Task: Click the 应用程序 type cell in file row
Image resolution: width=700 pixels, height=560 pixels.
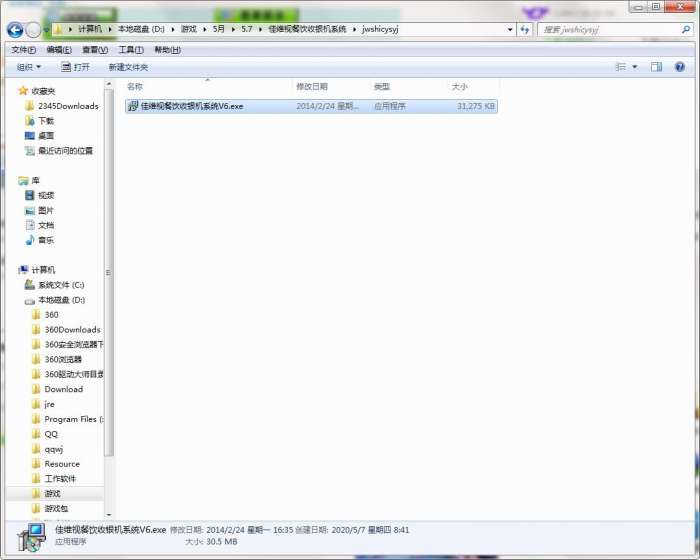Action: click(x=390, y=106)
